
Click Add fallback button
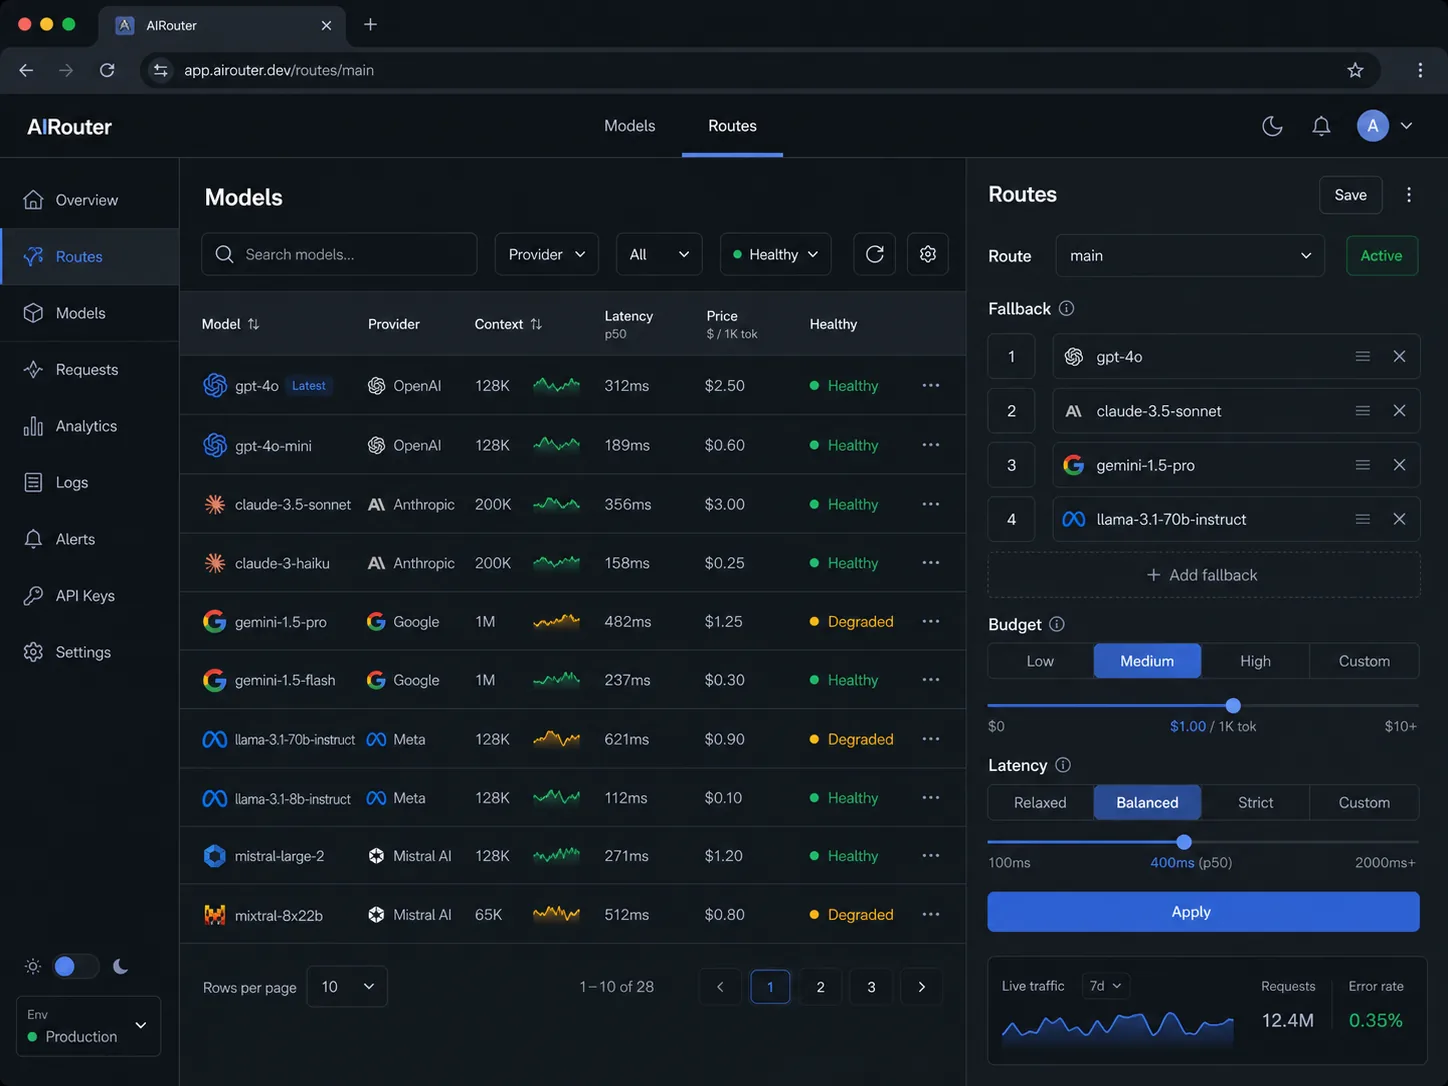point(1203,575)
